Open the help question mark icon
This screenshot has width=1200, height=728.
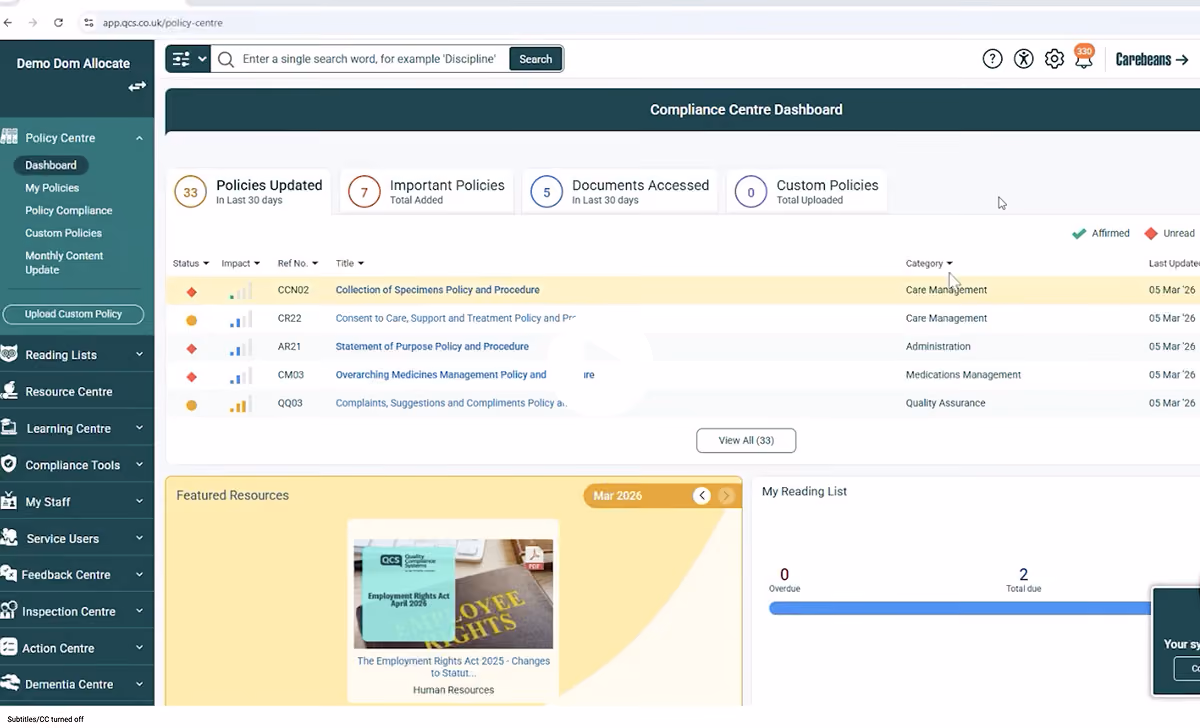(992, 59)
